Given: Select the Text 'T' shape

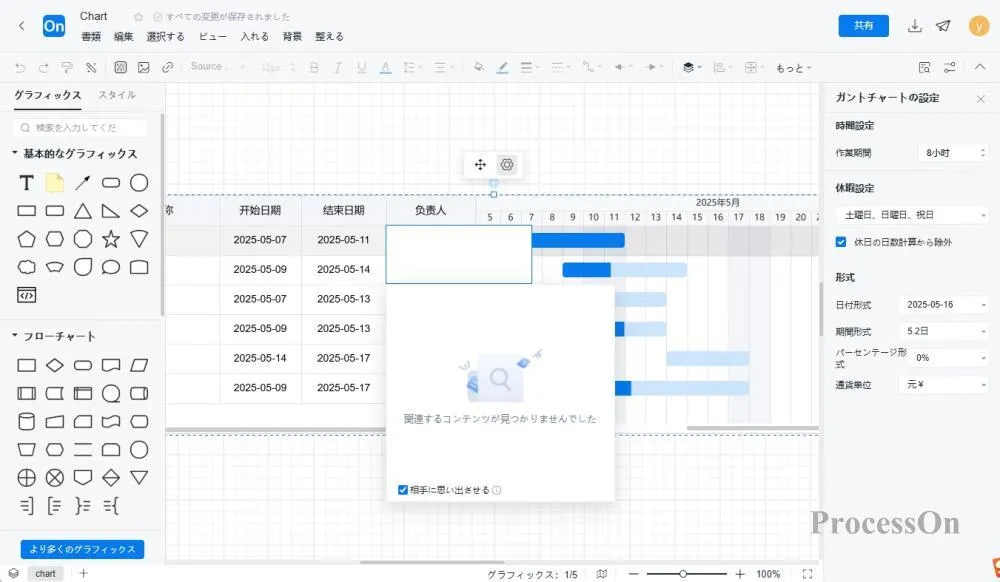Looking at the screenshot, I should coord(26,183).
